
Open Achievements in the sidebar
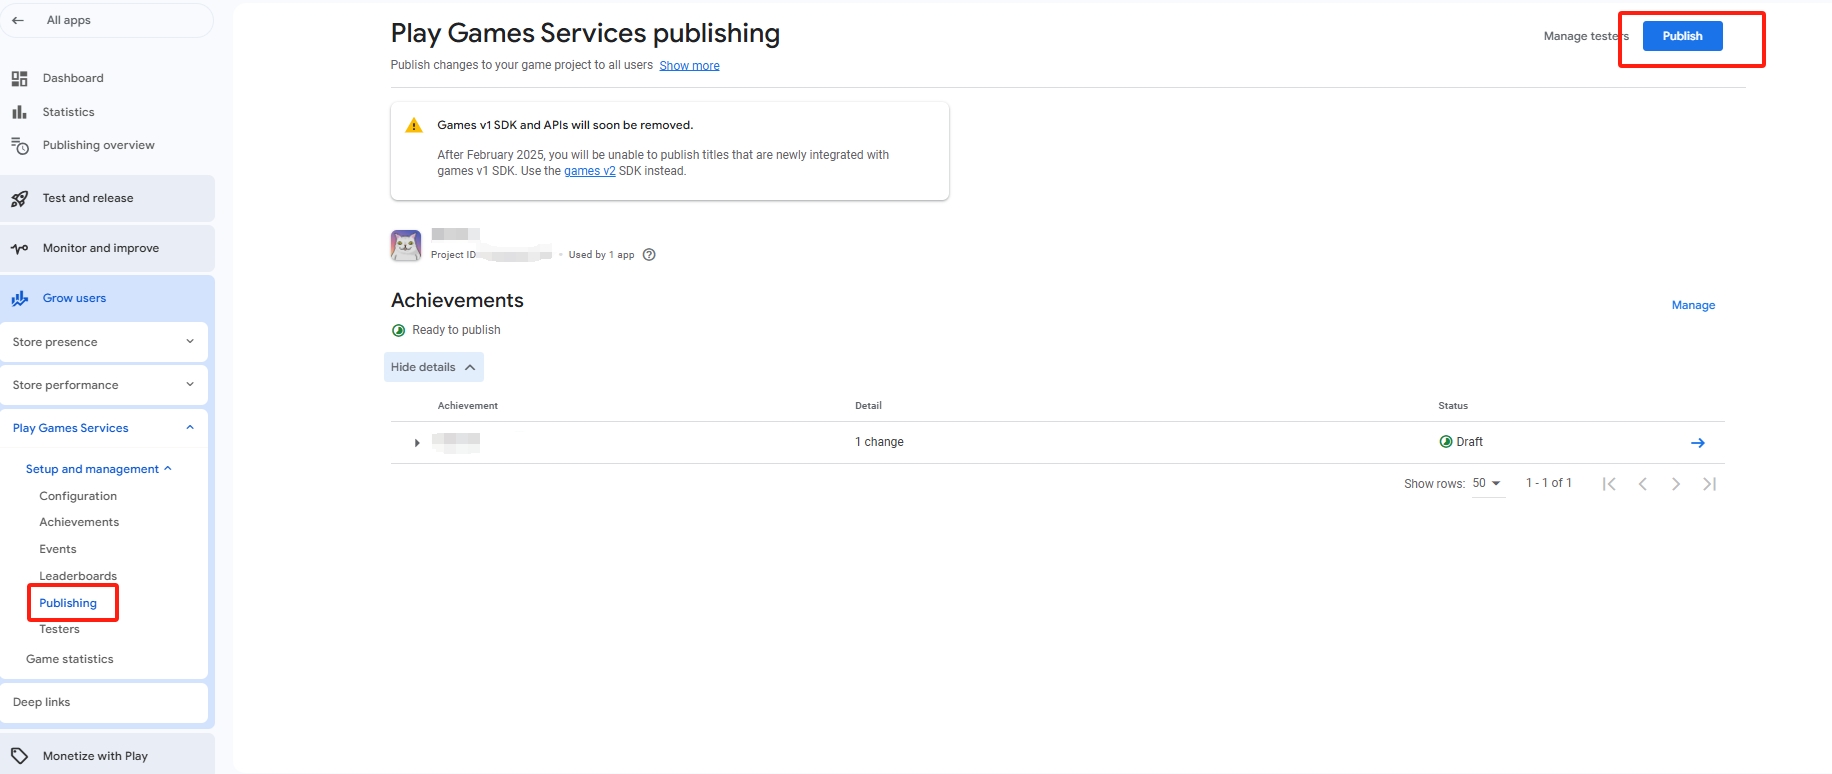79,522
